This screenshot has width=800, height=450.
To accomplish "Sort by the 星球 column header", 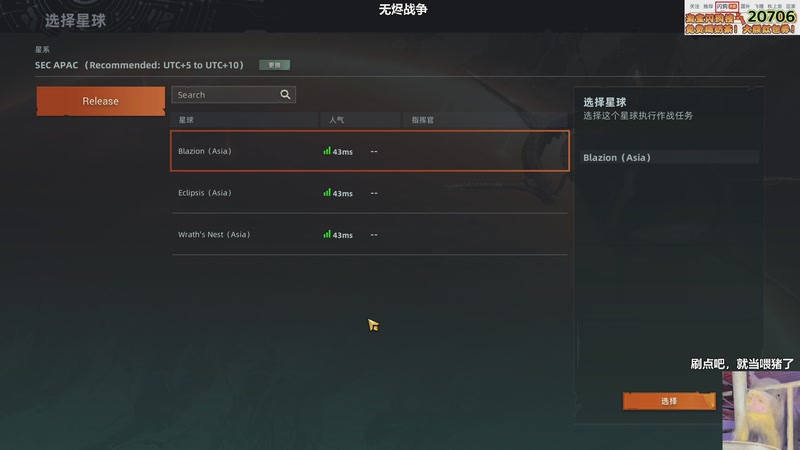I will (186, 120).
